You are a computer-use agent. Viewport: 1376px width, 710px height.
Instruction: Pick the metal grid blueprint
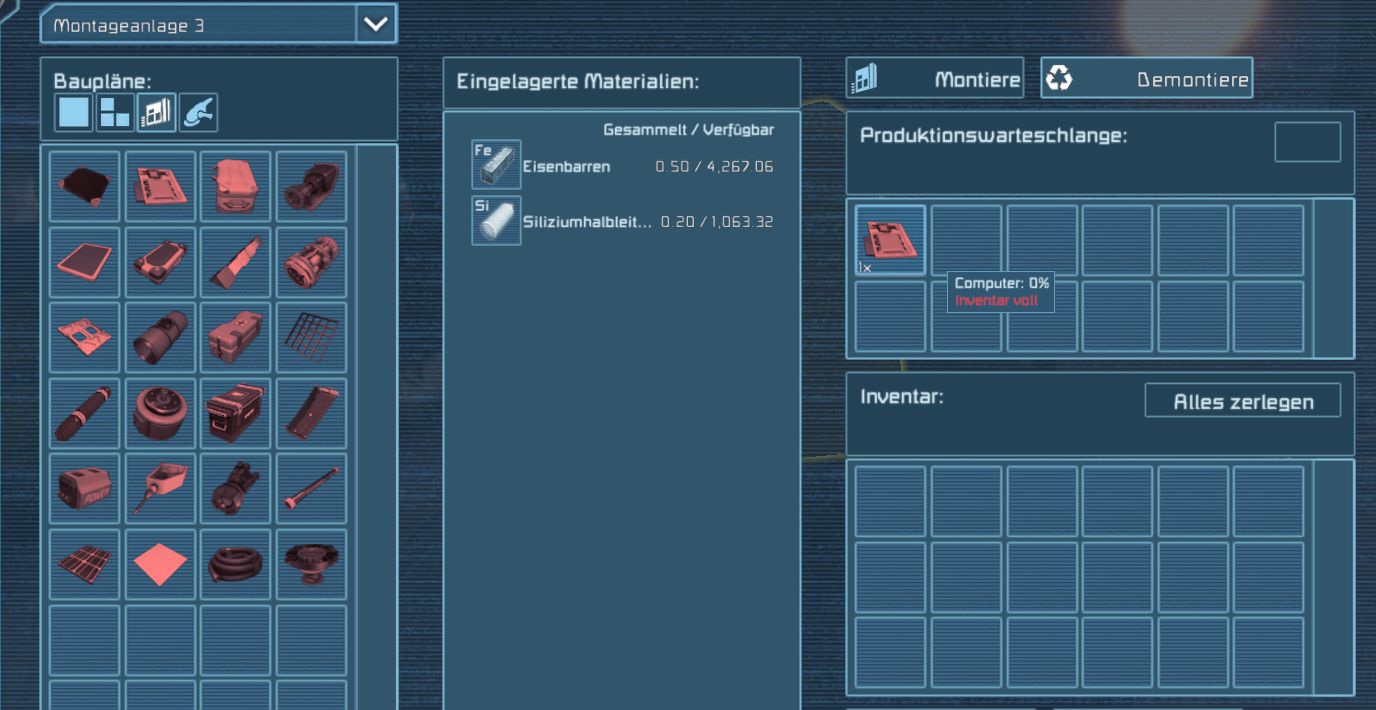311,337
